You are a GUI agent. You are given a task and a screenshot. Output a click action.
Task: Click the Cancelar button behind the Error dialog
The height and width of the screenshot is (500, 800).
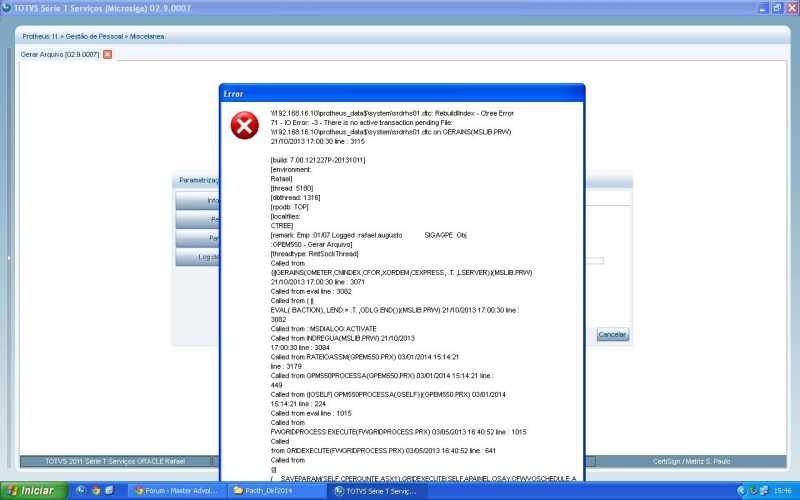pyautogui.click(x=612, y=335)
